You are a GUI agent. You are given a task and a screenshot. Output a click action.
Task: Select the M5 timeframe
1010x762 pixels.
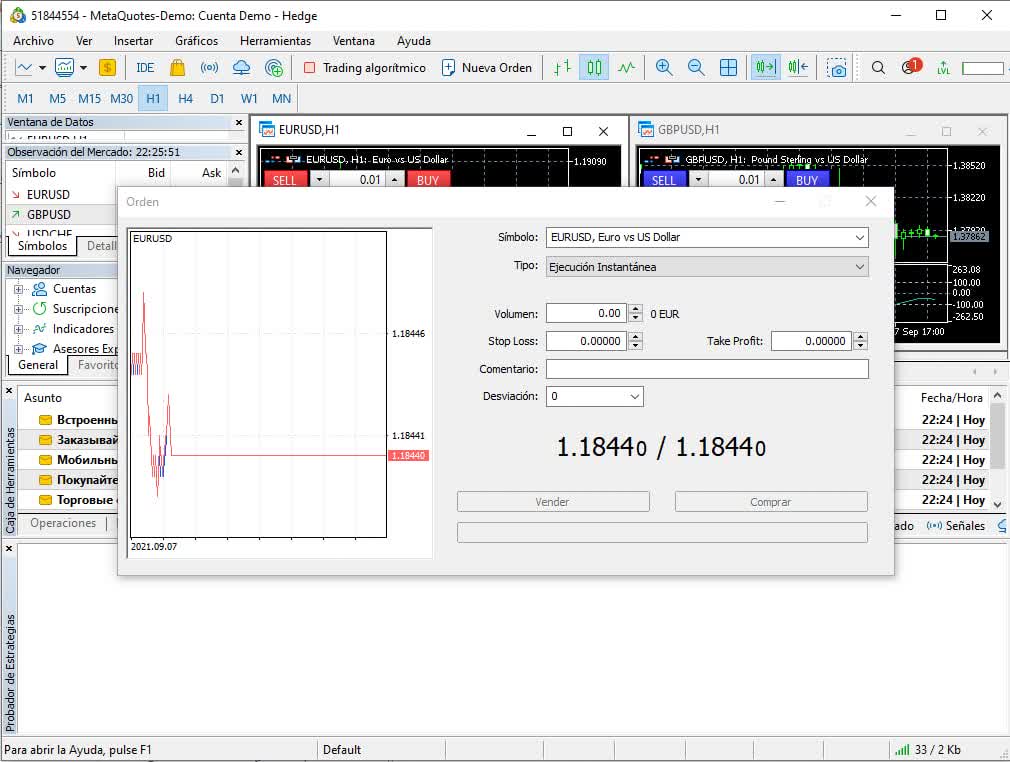[x=57, y=99]
